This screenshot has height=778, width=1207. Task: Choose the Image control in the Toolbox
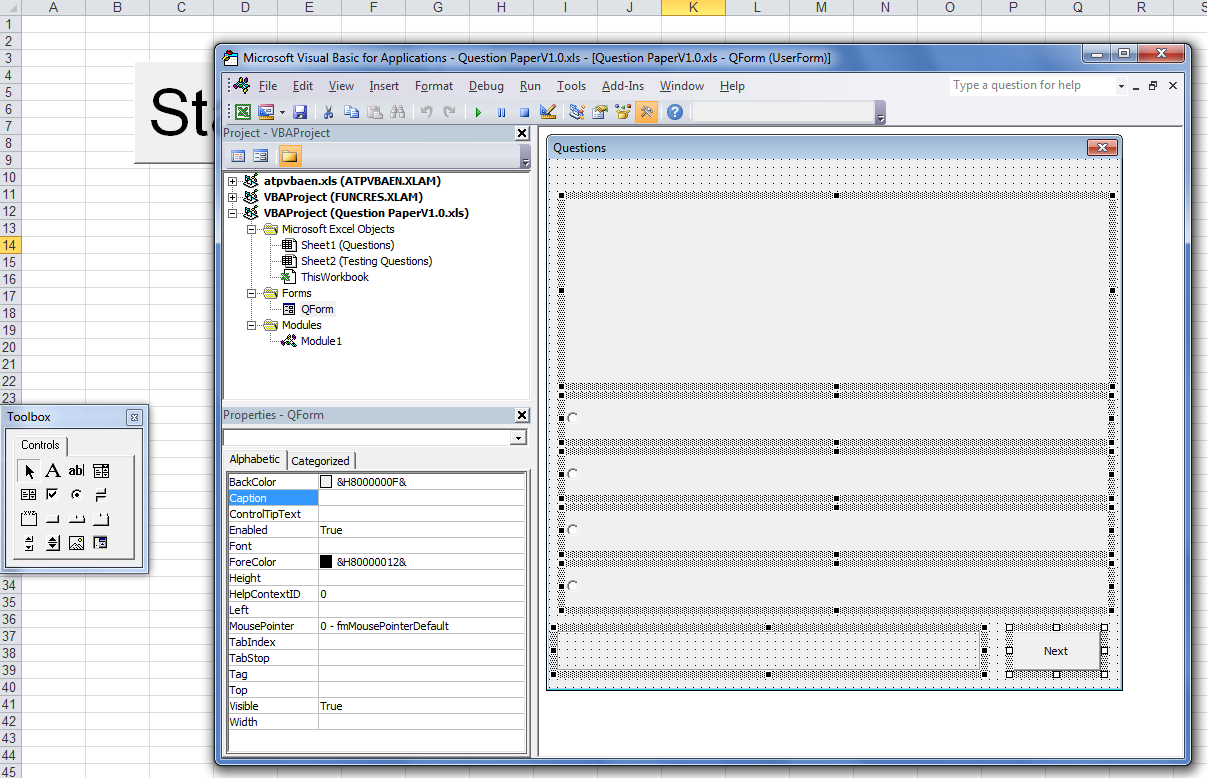click(77, 543)
